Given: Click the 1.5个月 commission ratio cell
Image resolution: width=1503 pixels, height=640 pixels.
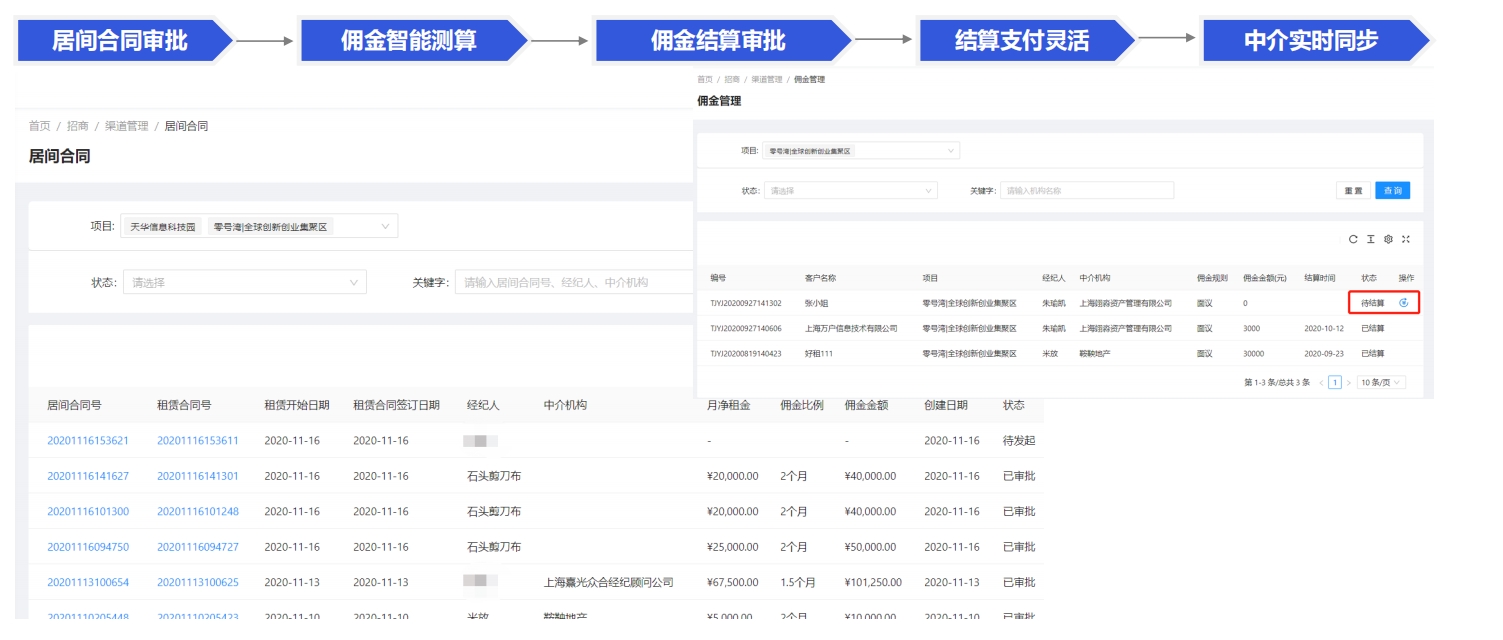Looking at the screenshot, I should click(x=798, y=583).
